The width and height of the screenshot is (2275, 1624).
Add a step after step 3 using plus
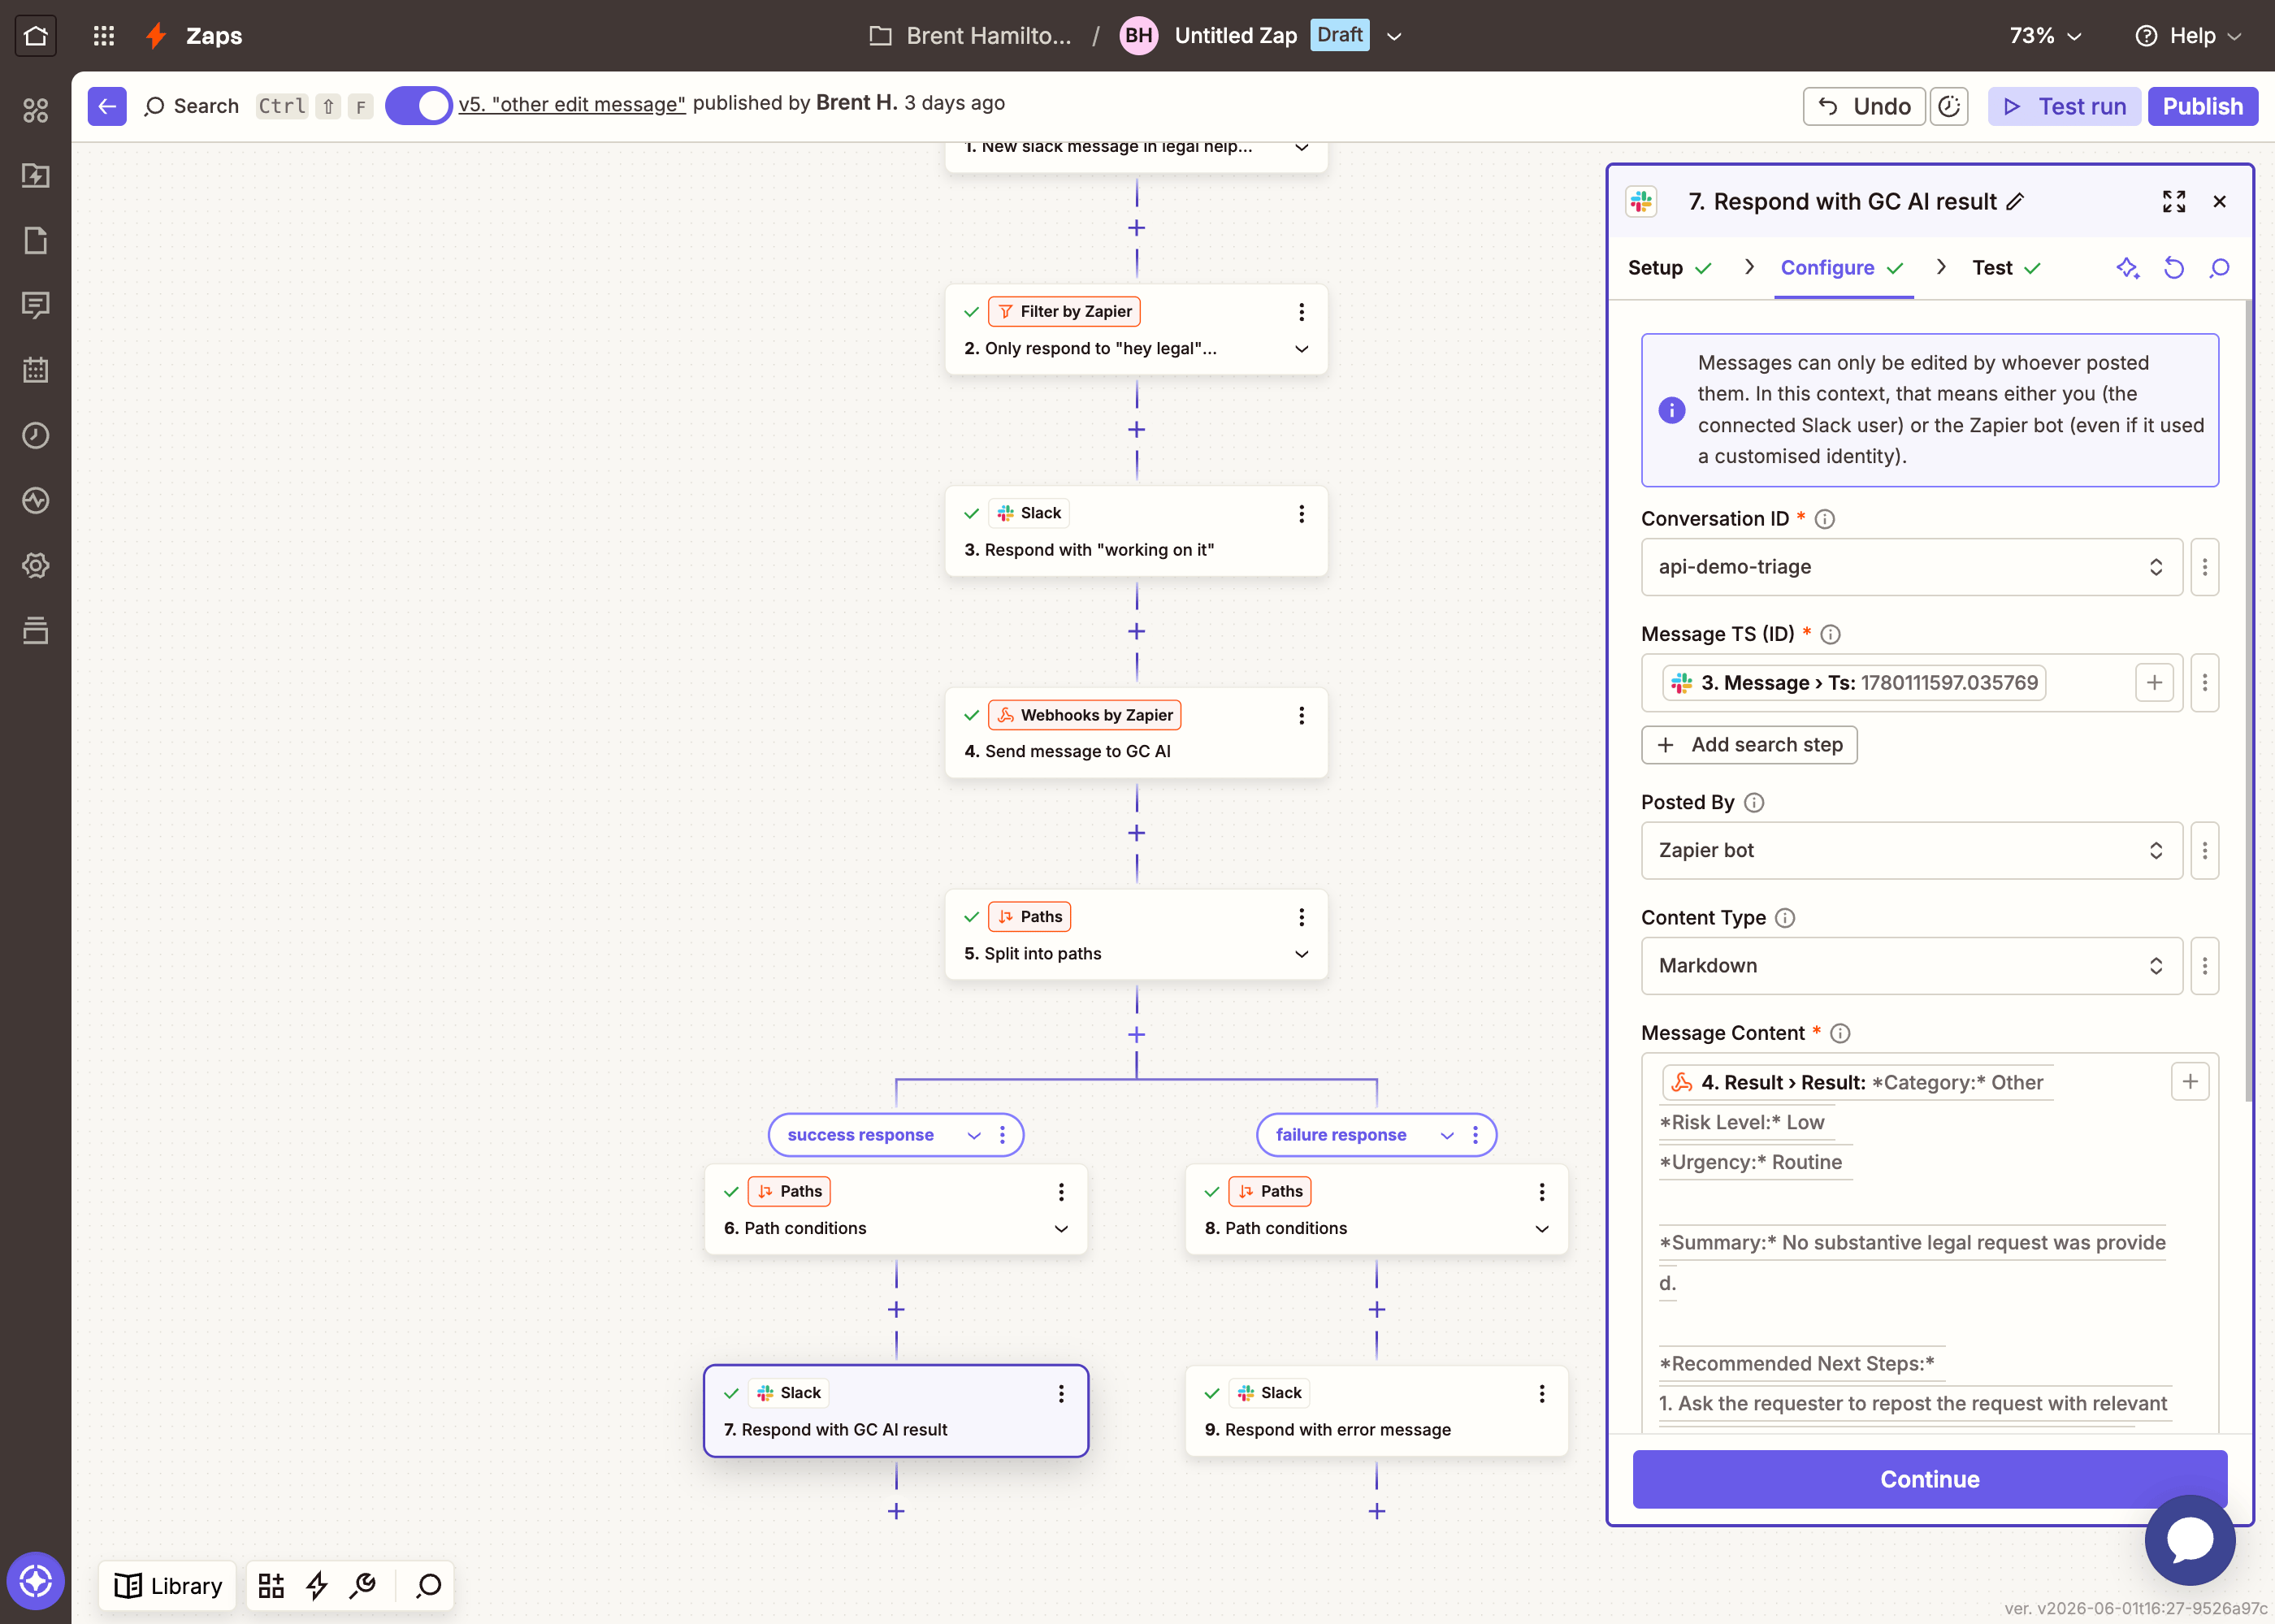coord(1137,631)
